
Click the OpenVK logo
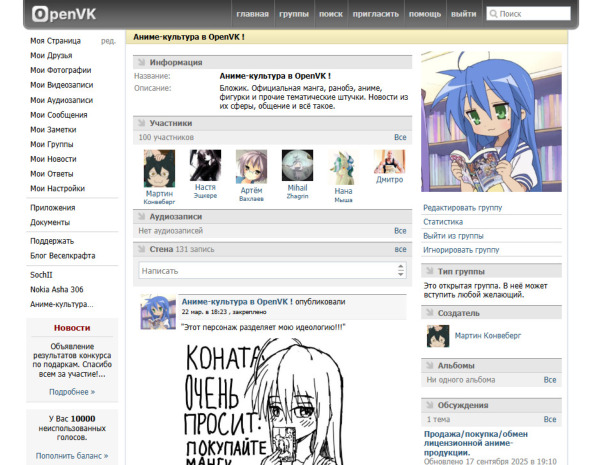tap(64, 14)
